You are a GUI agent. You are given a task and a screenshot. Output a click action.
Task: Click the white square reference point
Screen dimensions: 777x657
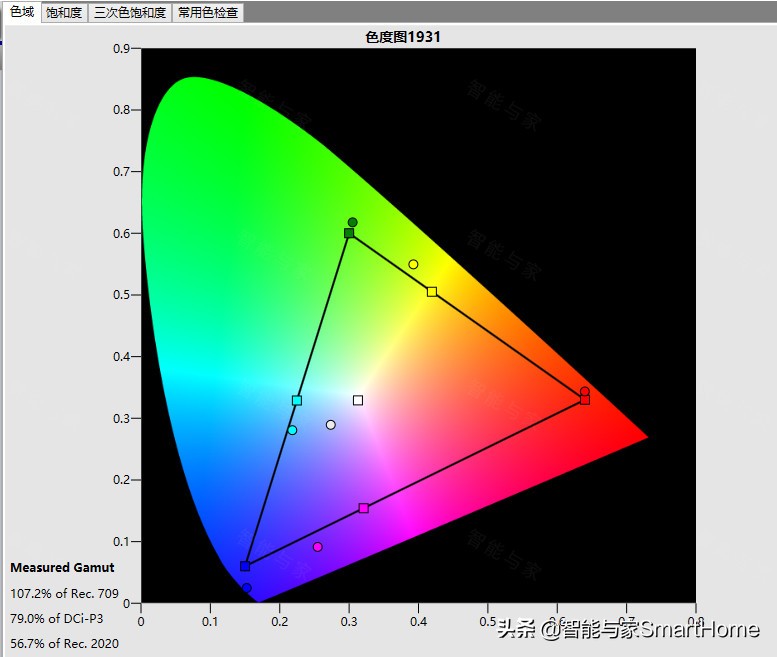(358, 400)
